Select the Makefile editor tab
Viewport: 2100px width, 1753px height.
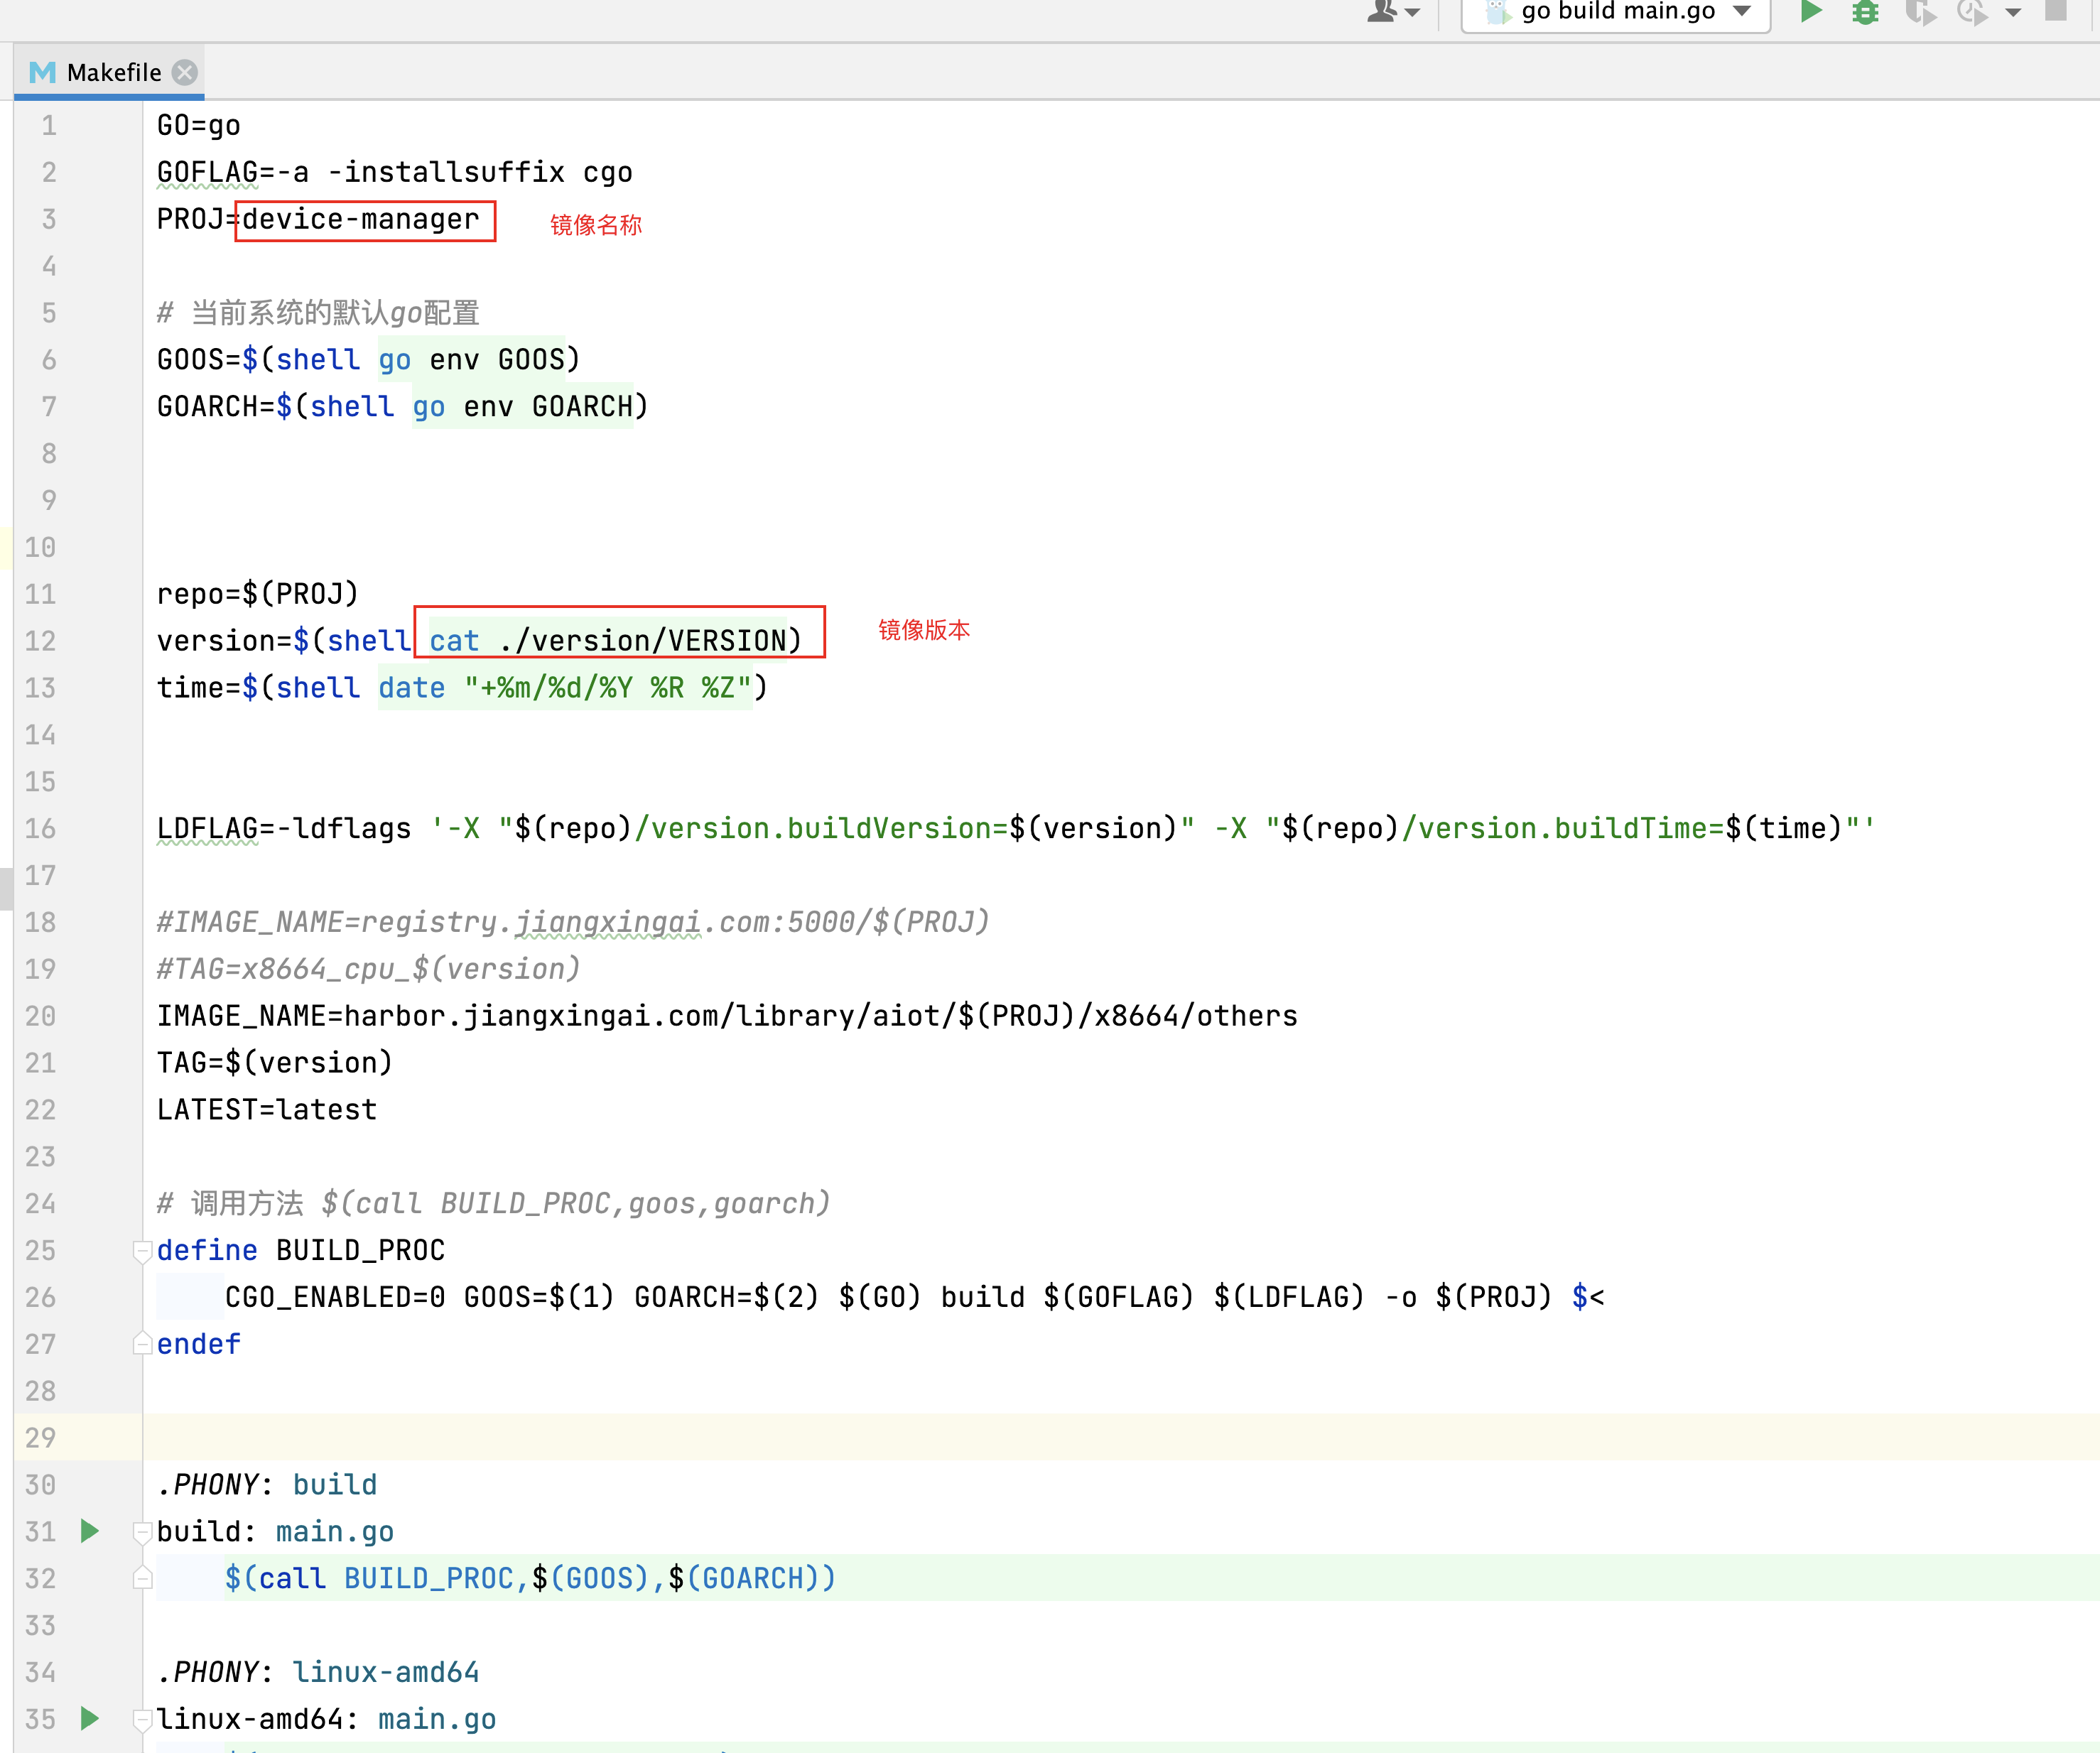pos(113,72)
